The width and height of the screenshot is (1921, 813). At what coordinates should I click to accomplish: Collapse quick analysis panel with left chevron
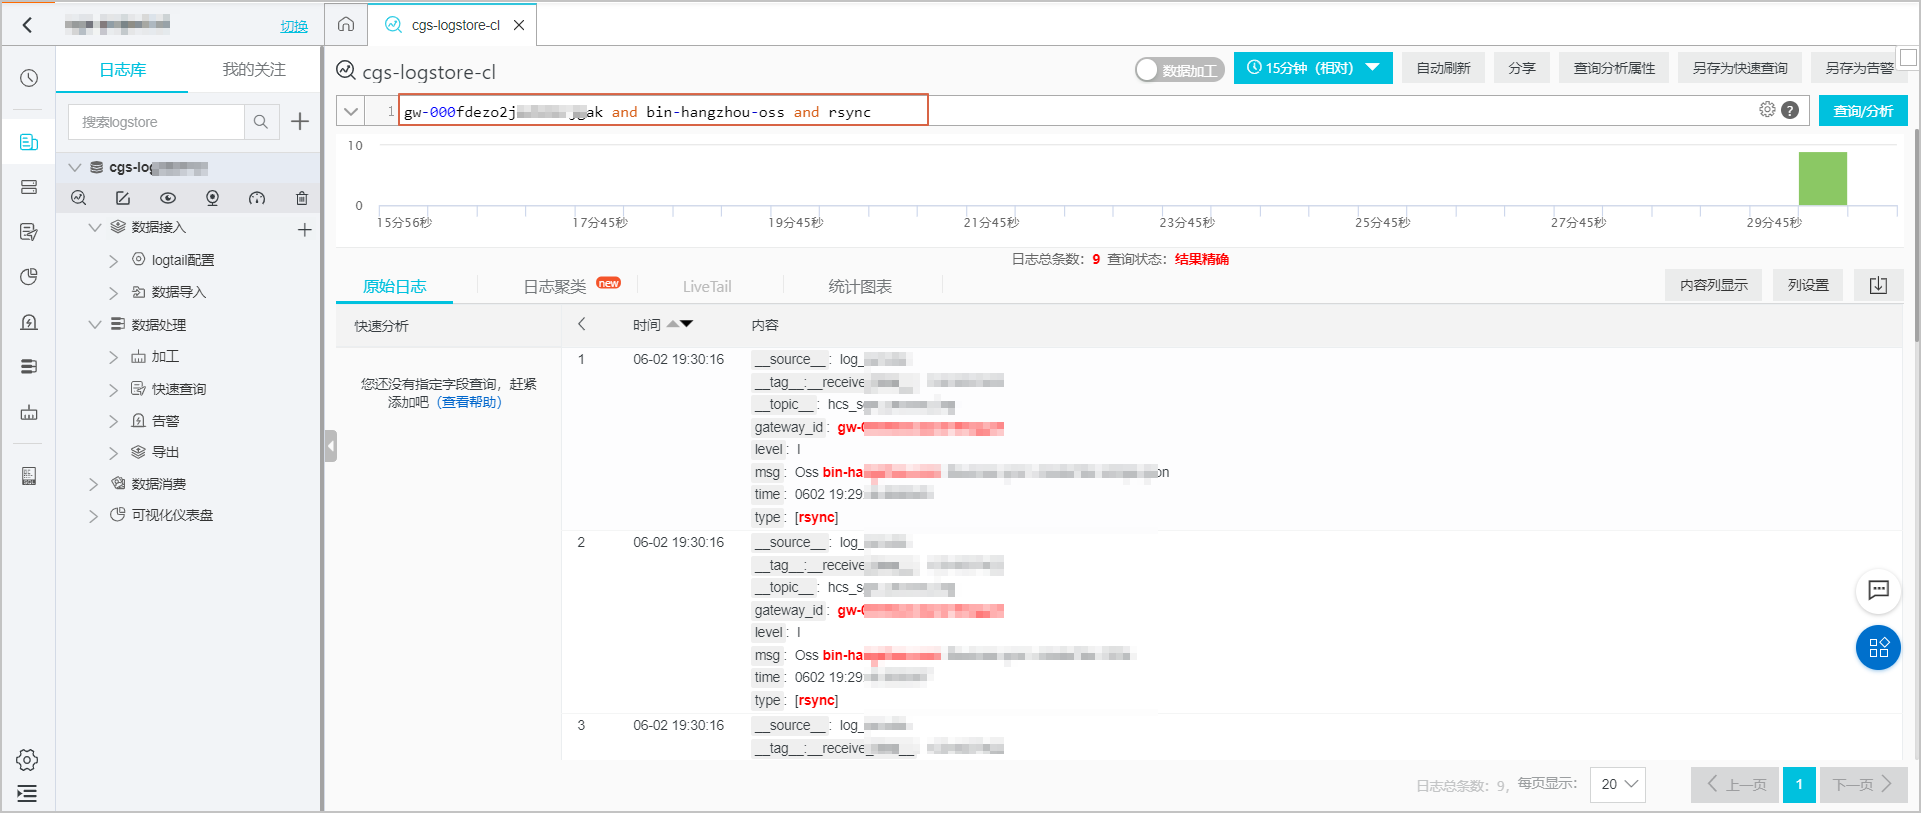click(581, 324)
